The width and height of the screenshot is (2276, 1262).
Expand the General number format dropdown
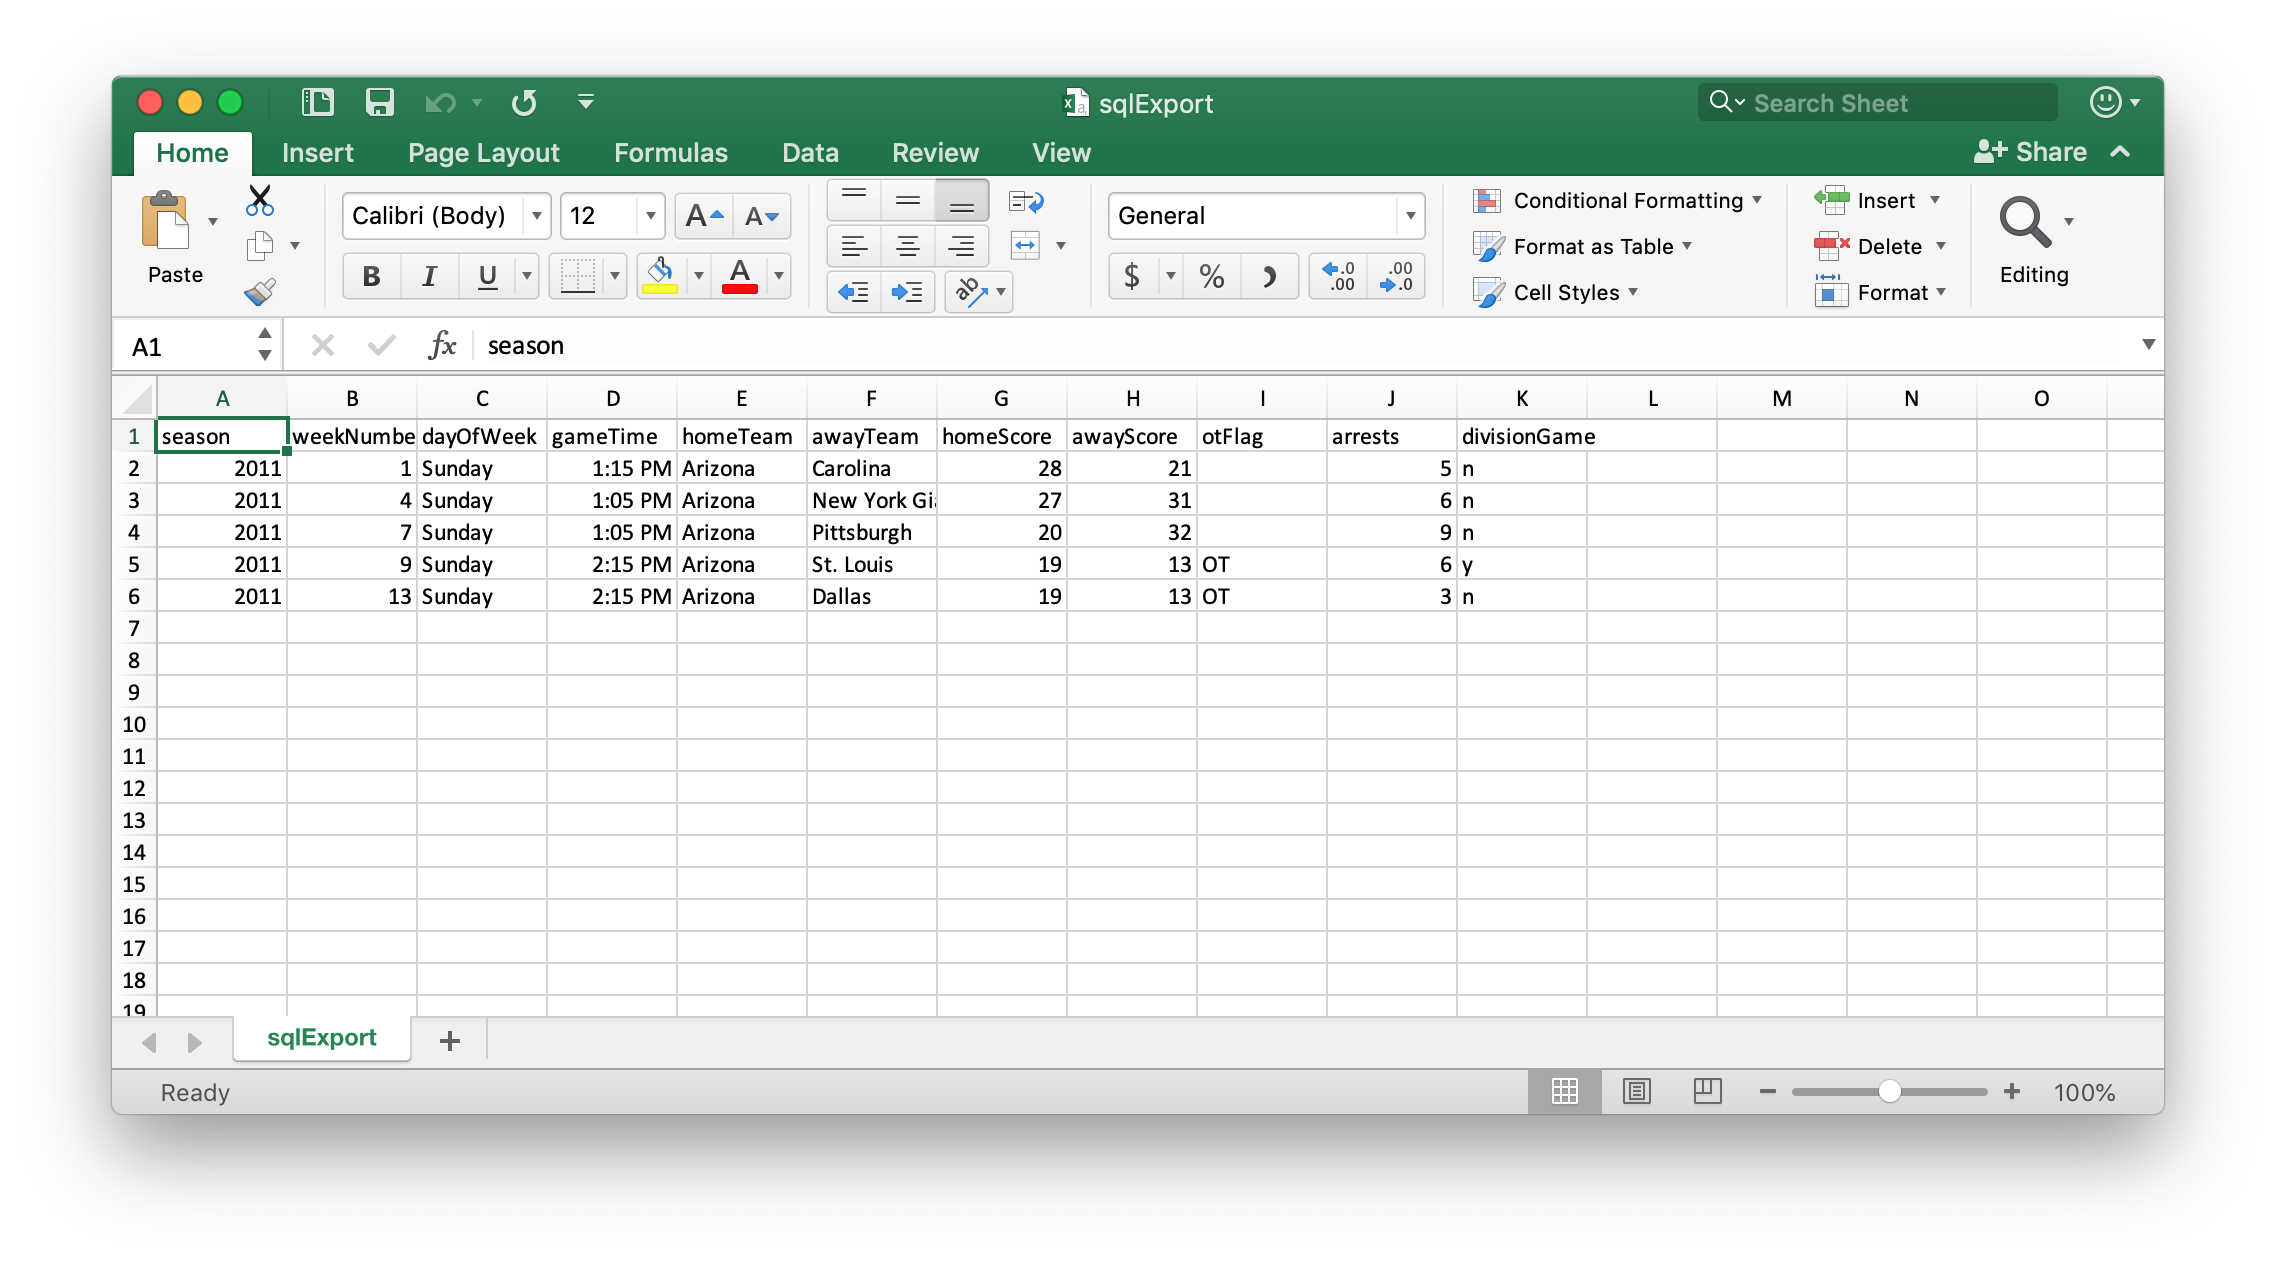click(x=1410, y=216)
